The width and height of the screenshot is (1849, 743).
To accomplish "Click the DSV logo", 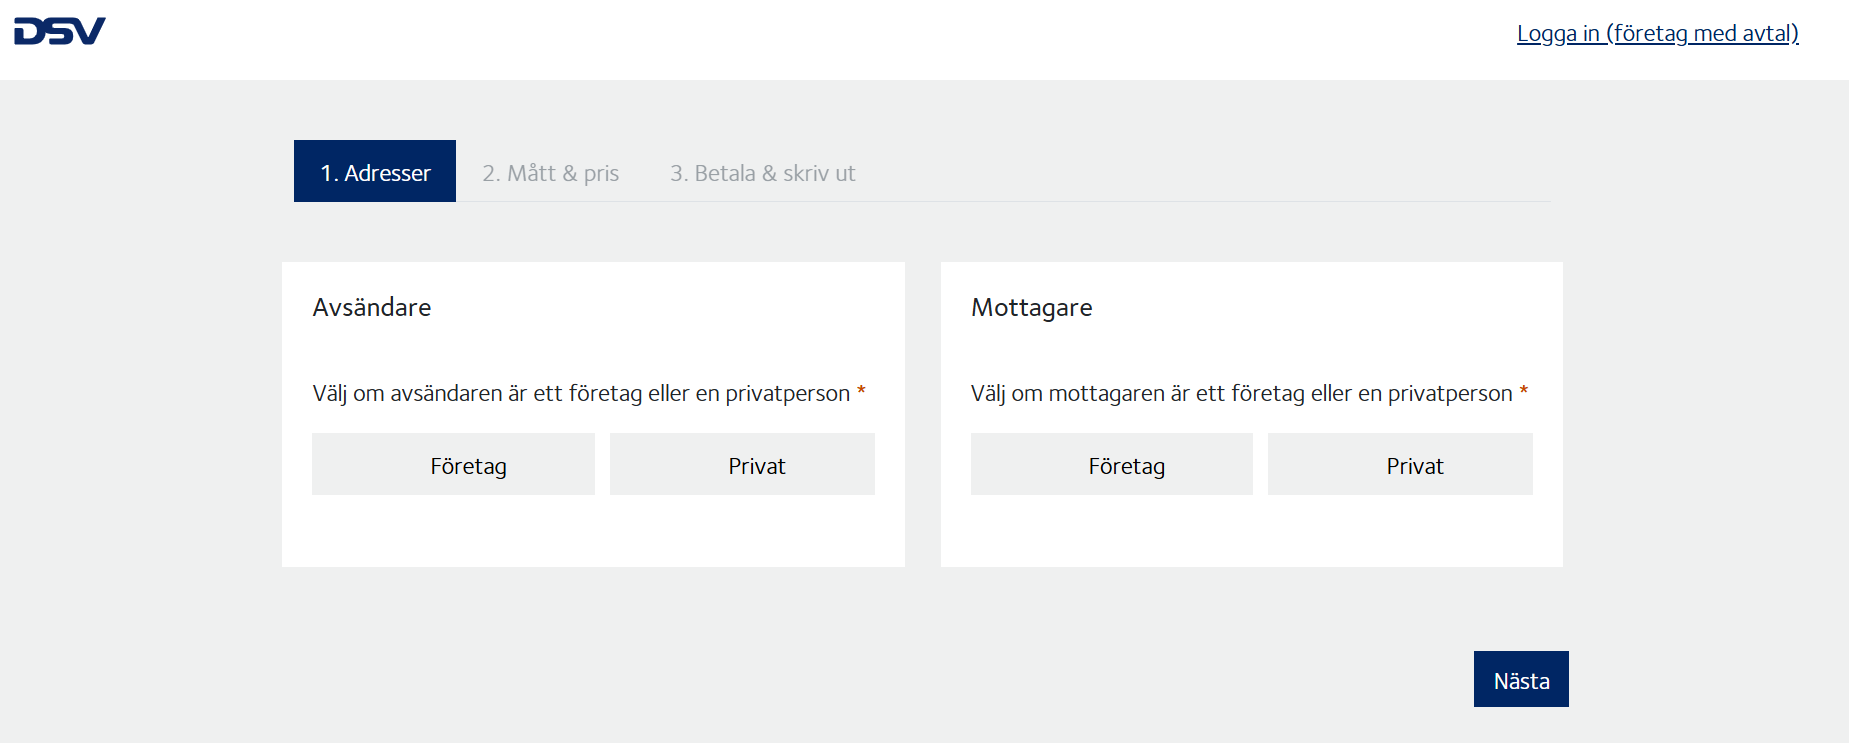I will point(60,31).
